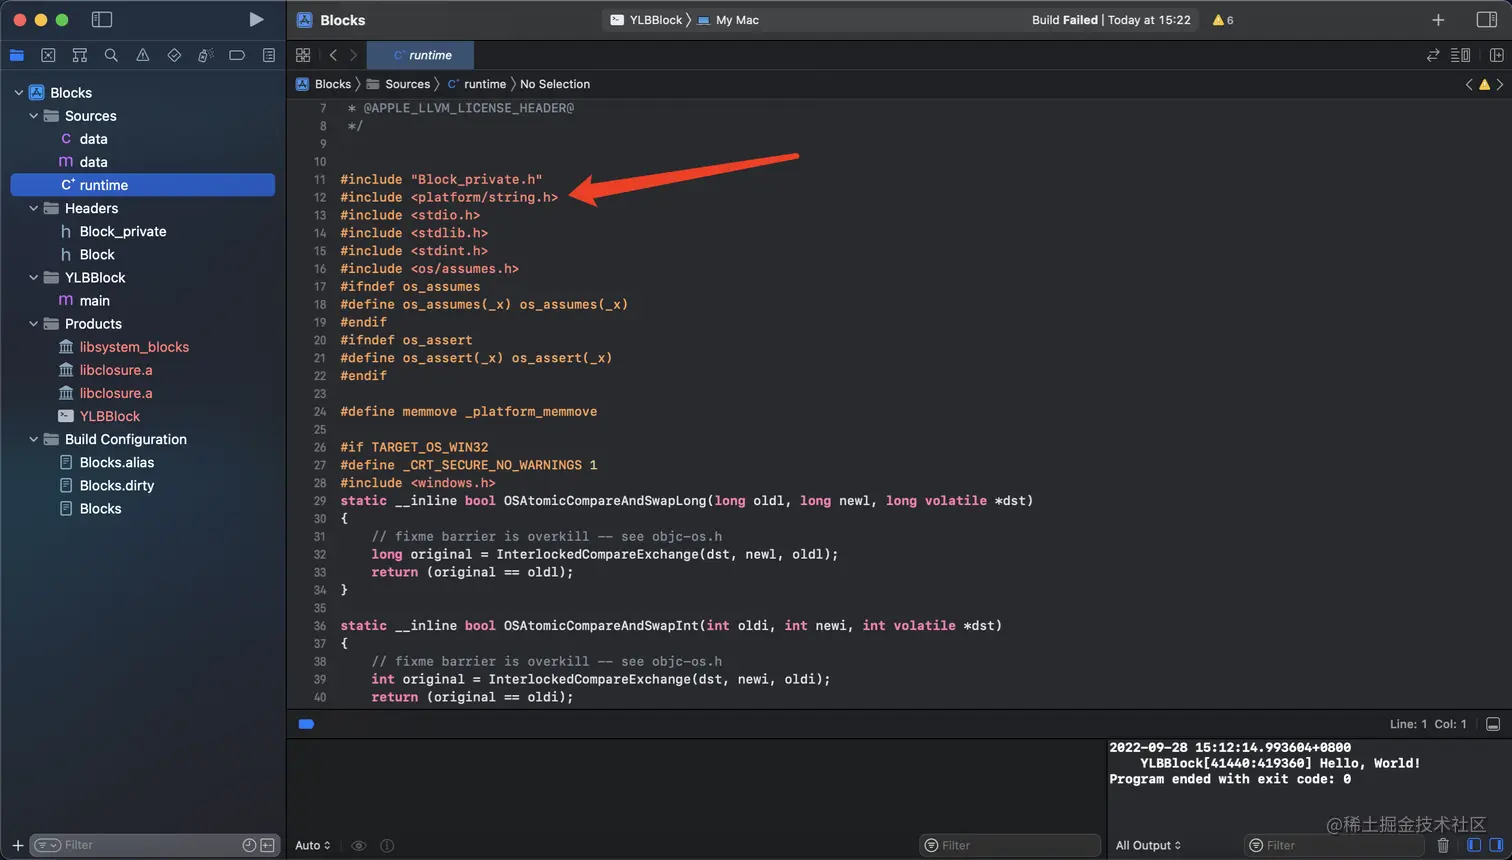Click No Selection in the jump bar
Image resolution: width=1512 pixels, height=860 pixels.
(x=555, y=84)
